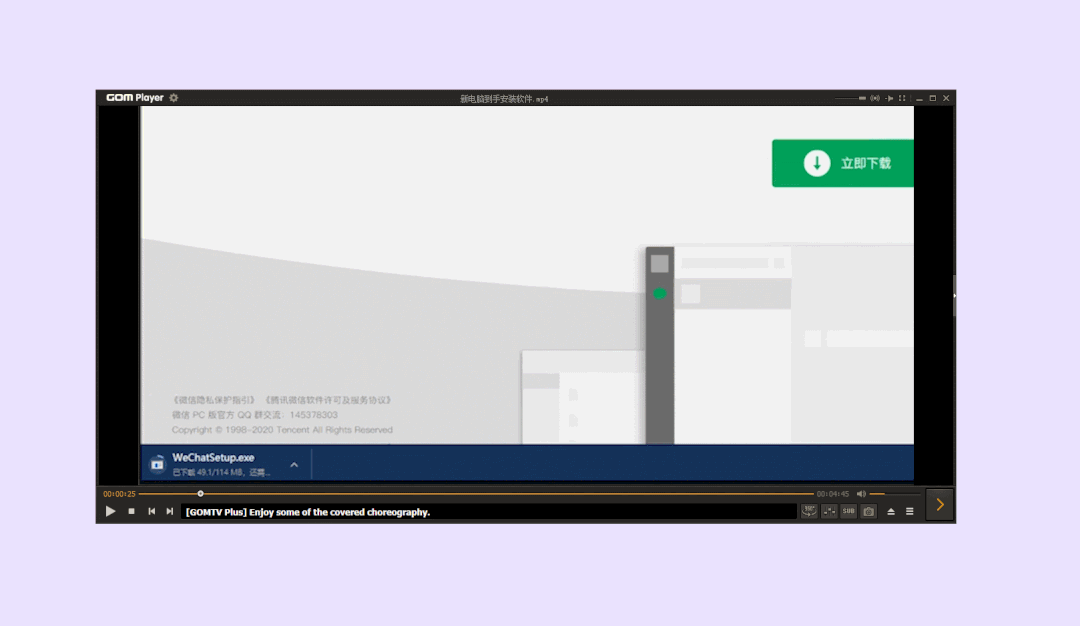This screenshot has width=1080, height=626.
Task: Click the seek bar position handle
Action: [x=200, y=494]
